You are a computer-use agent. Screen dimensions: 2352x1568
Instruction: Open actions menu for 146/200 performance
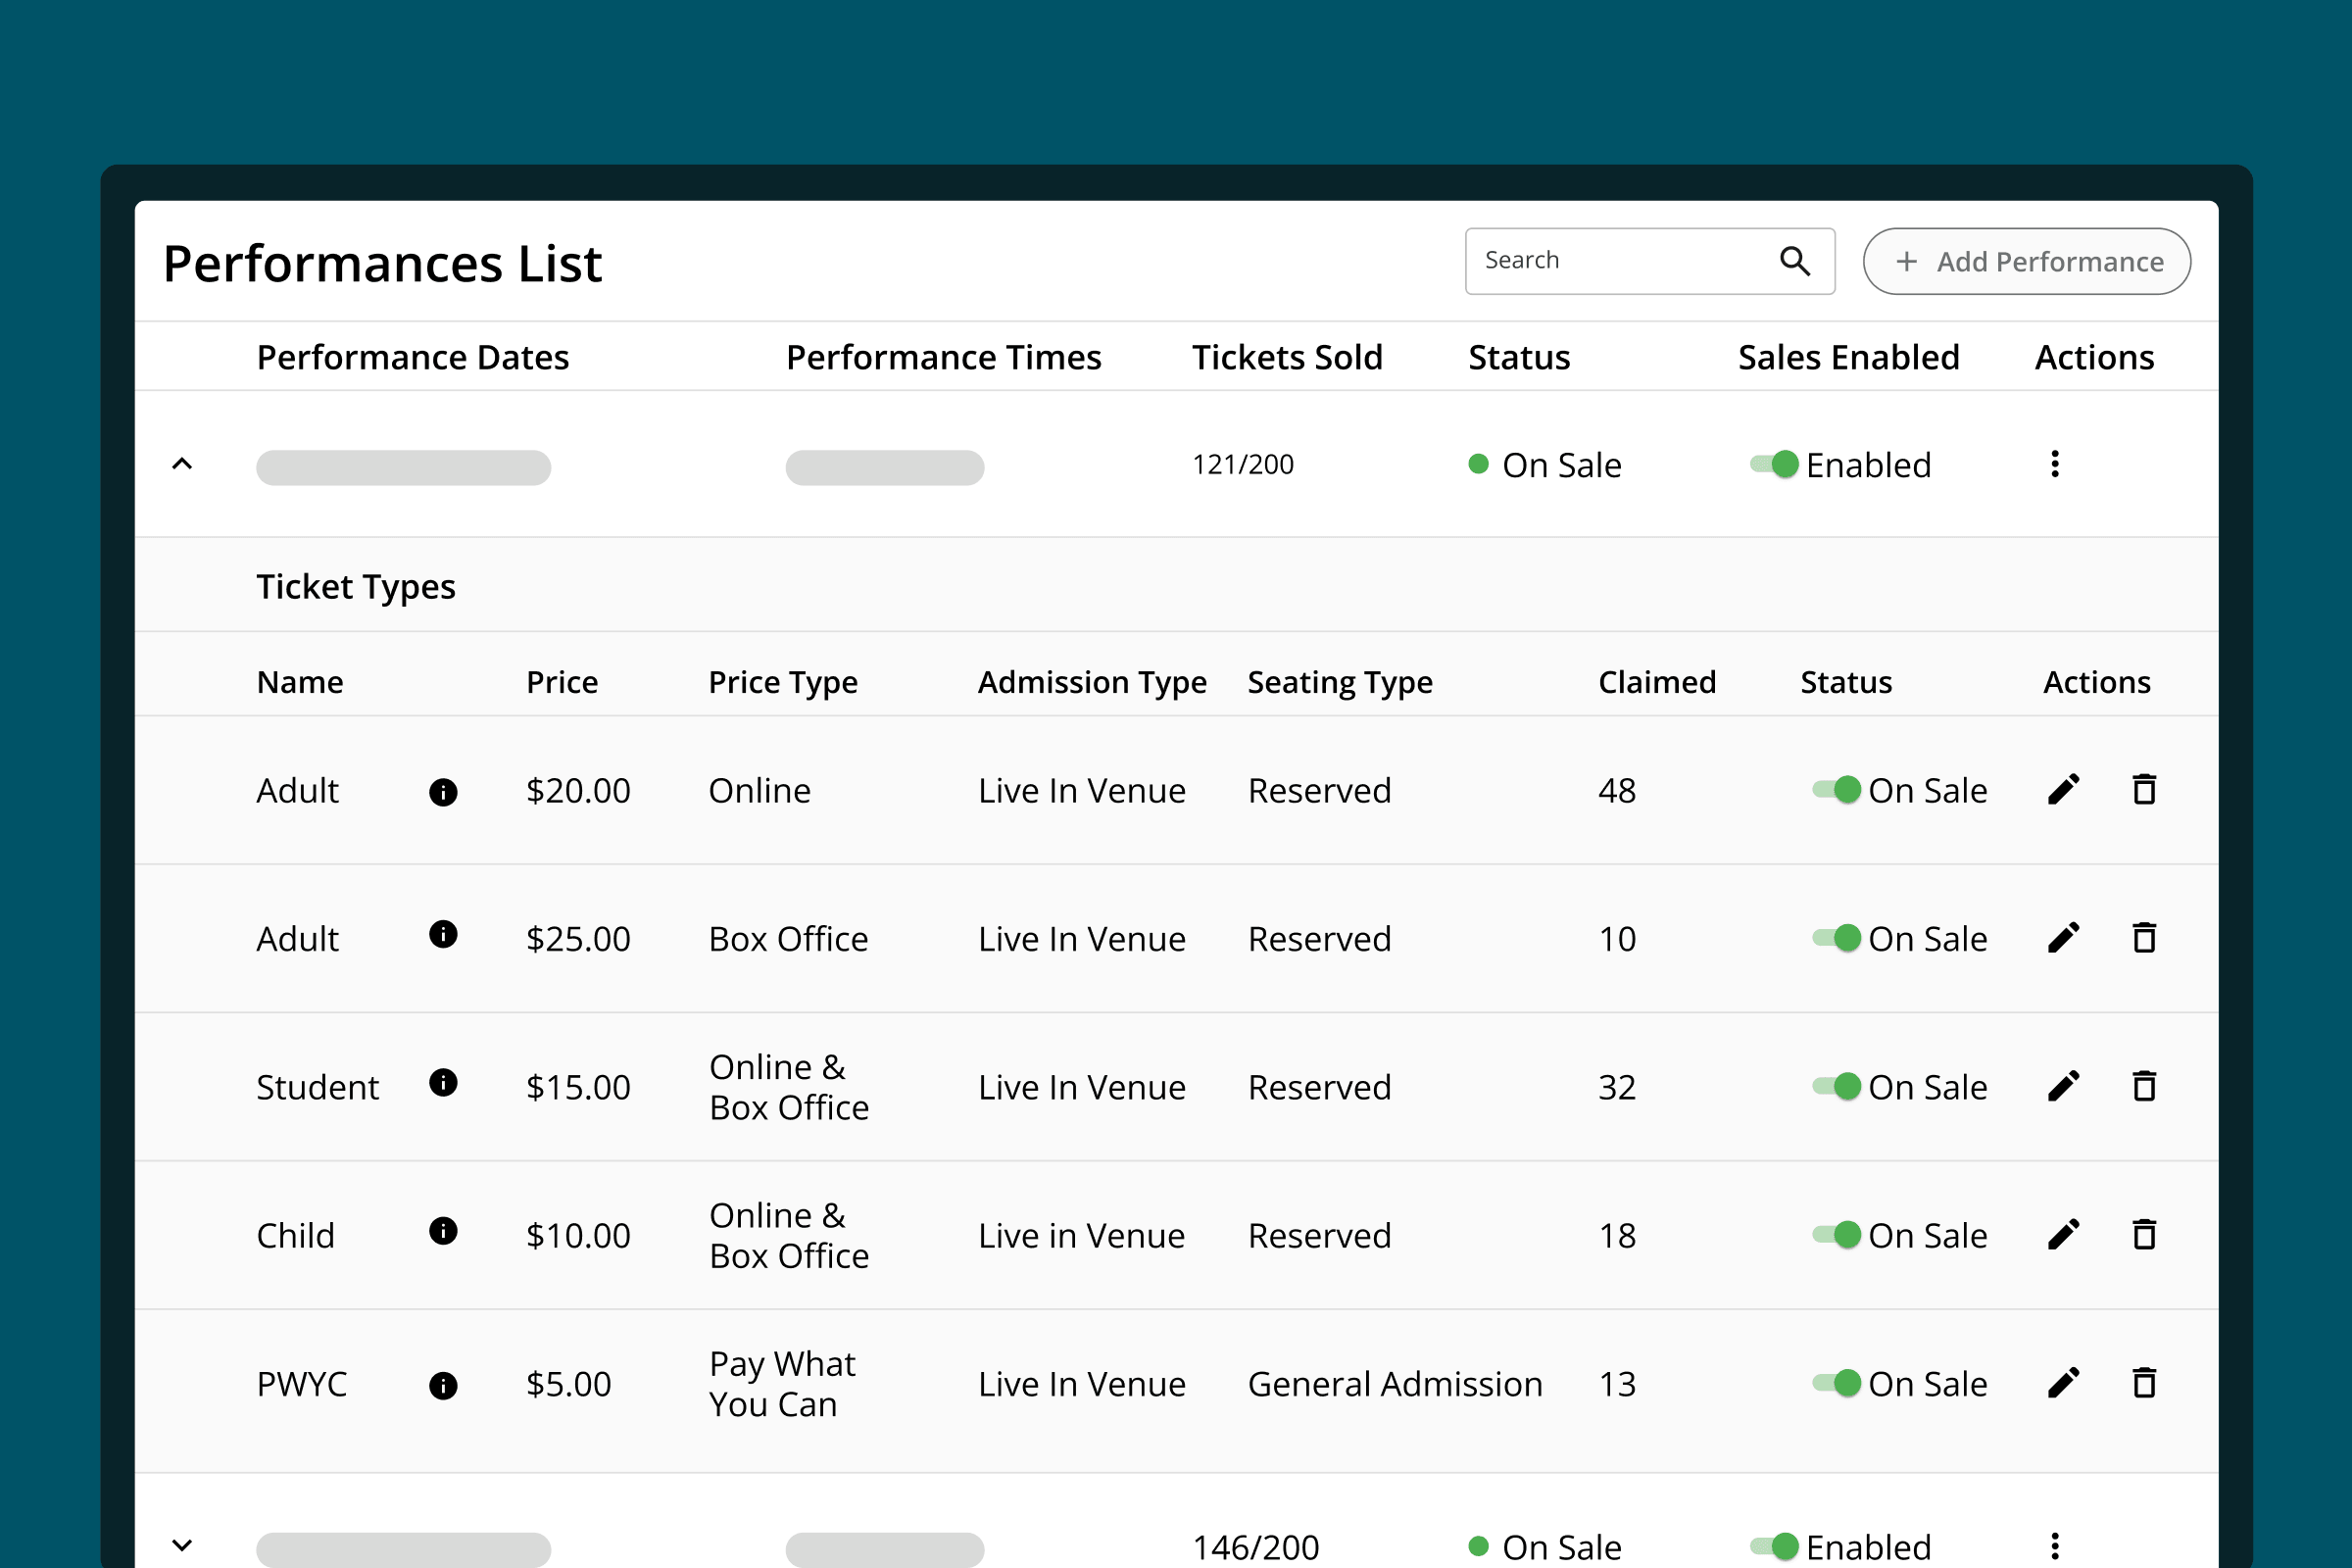click(x=2055, y=1546)
